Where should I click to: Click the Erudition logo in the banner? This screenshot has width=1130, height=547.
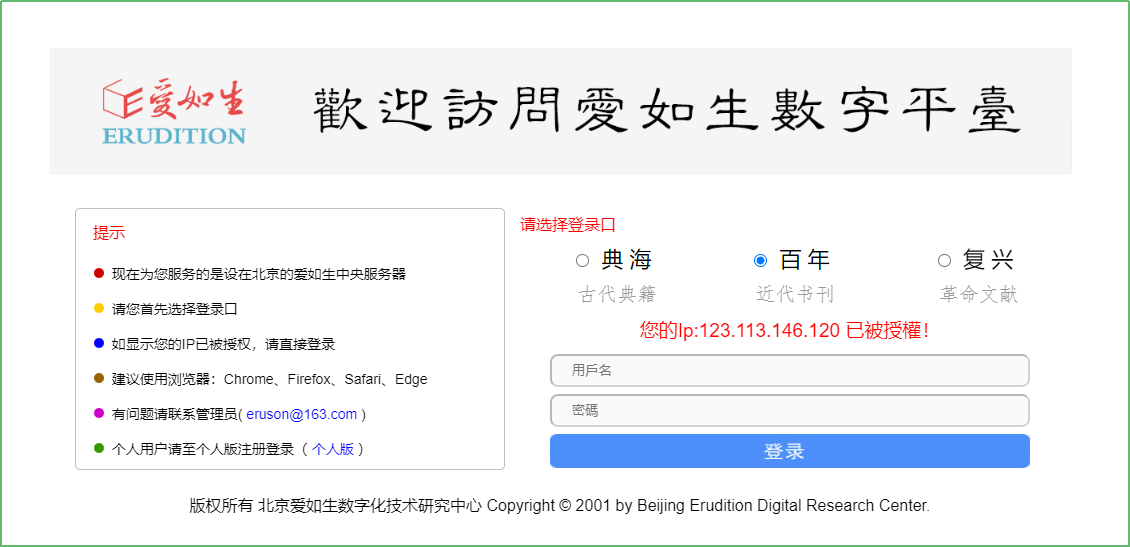(174, 111)
